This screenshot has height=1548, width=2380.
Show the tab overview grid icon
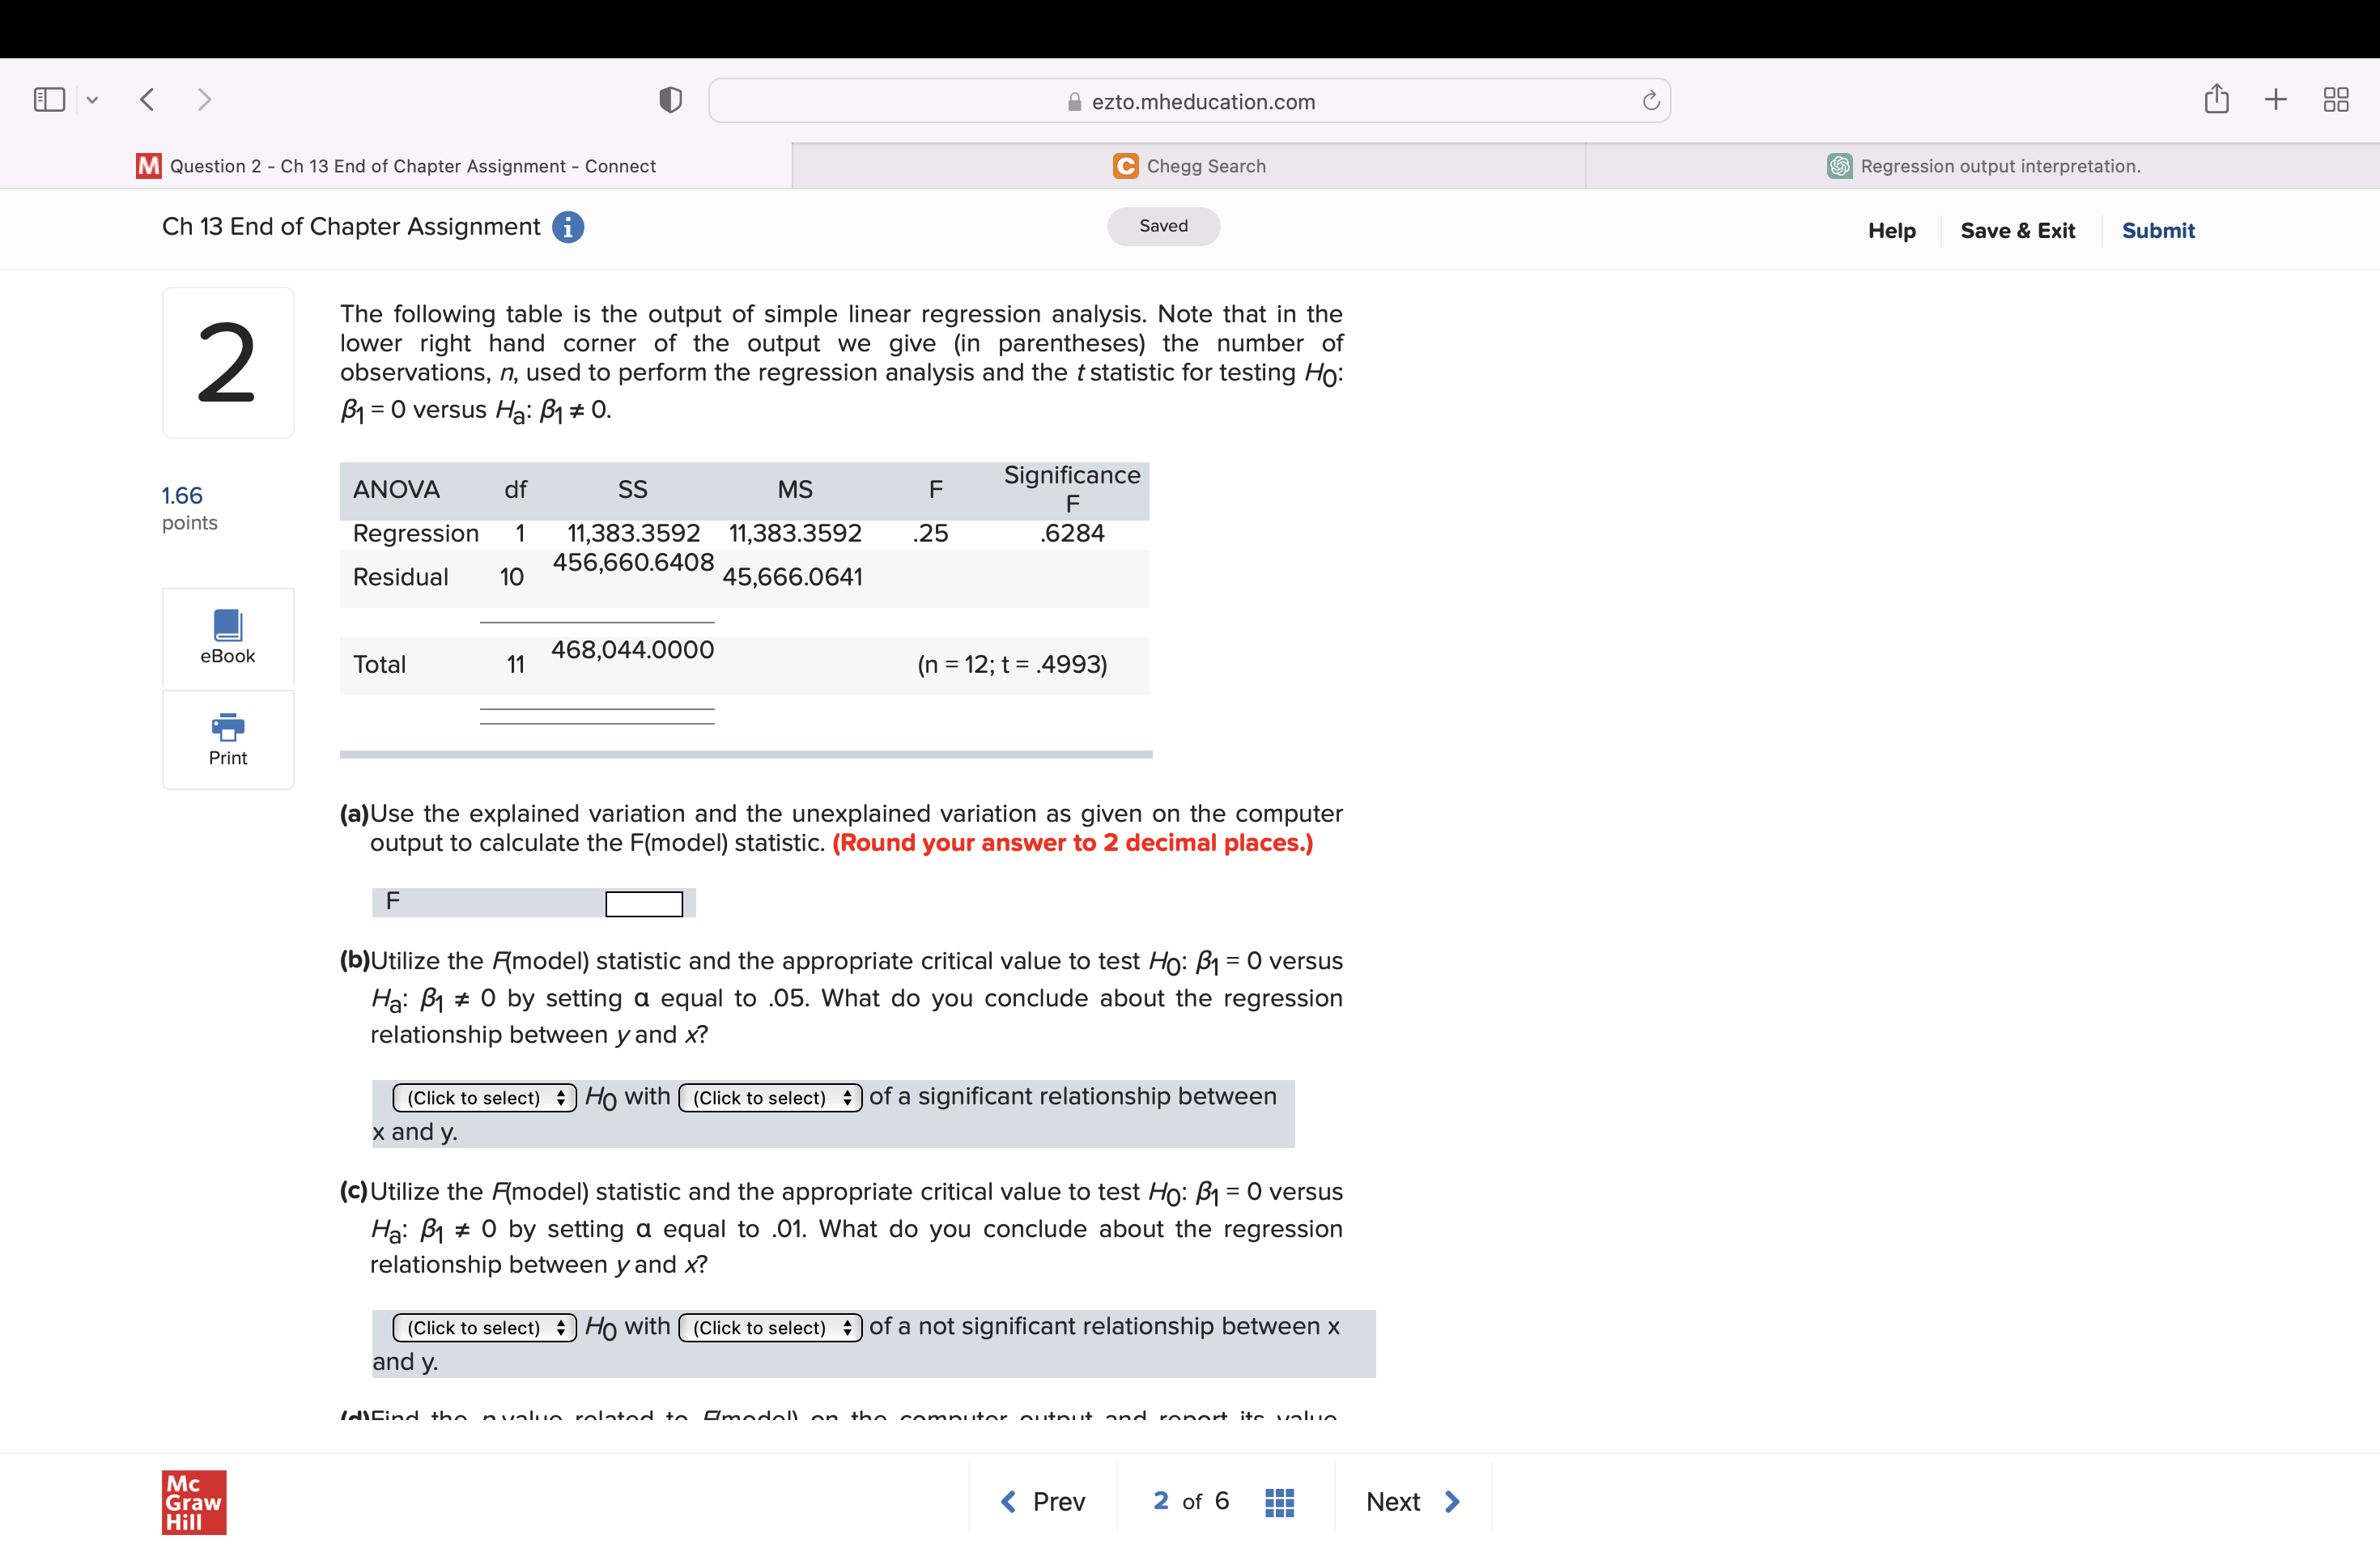pos(2336,99)
